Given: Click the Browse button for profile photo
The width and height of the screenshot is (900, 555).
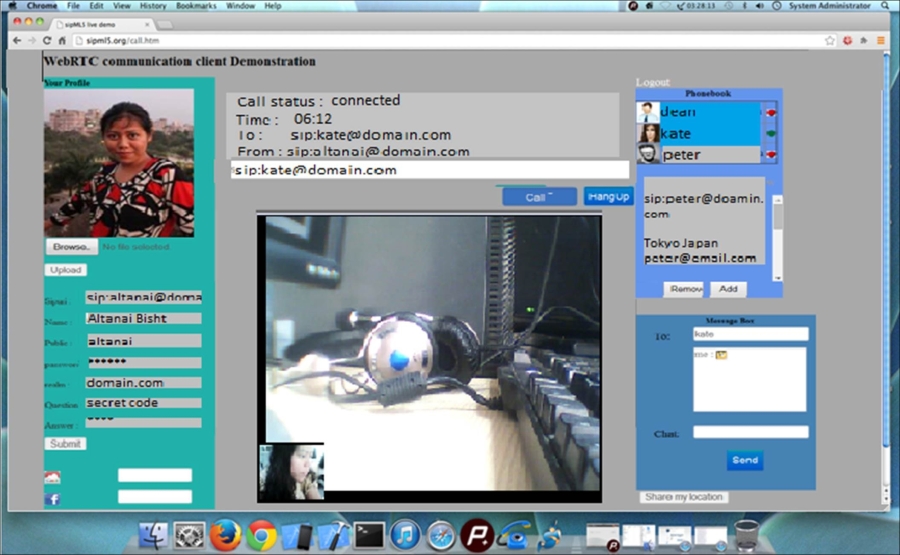Looking at the screenshot, I should [x=71, y=247].
